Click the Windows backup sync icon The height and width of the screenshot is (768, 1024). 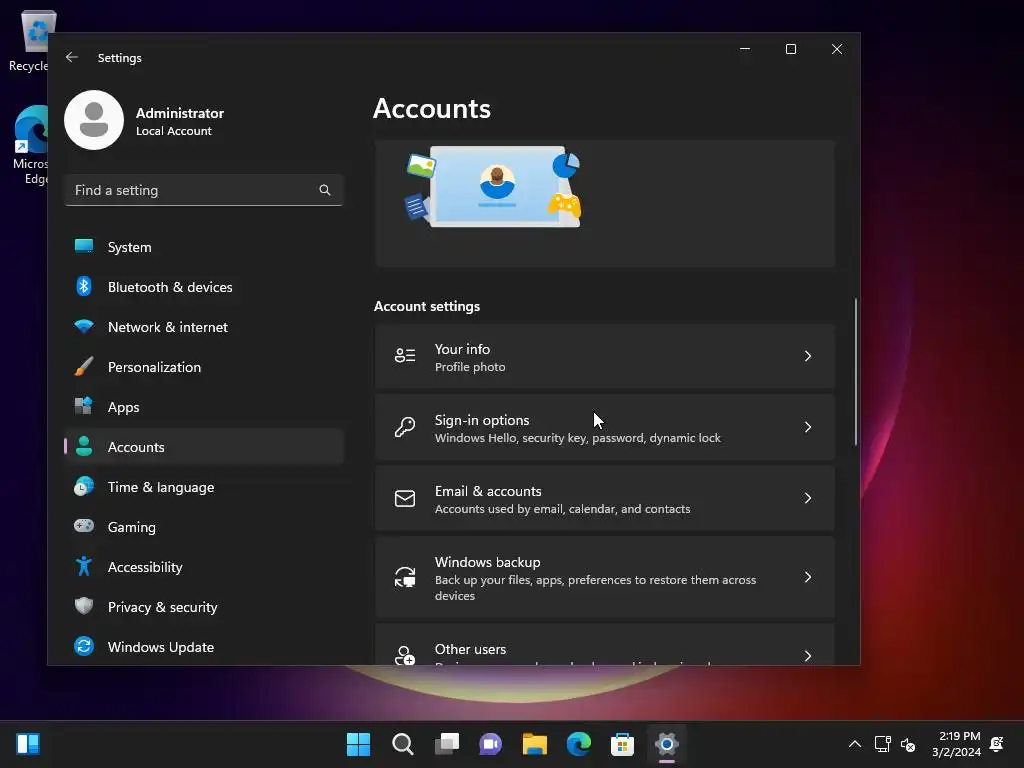[x=405, y=577]
